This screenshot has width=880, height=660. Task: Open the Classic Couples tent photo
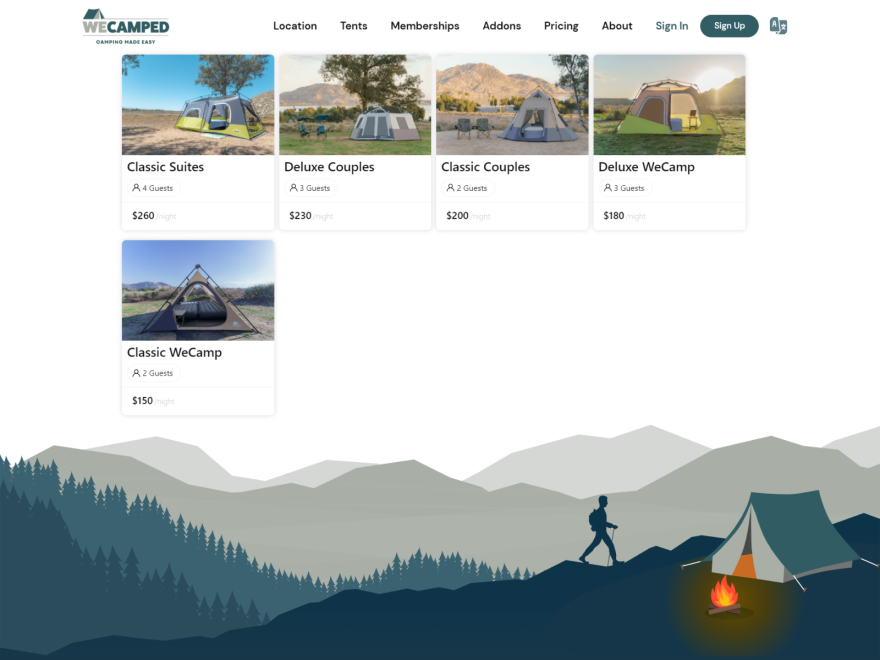coord(512,104)
